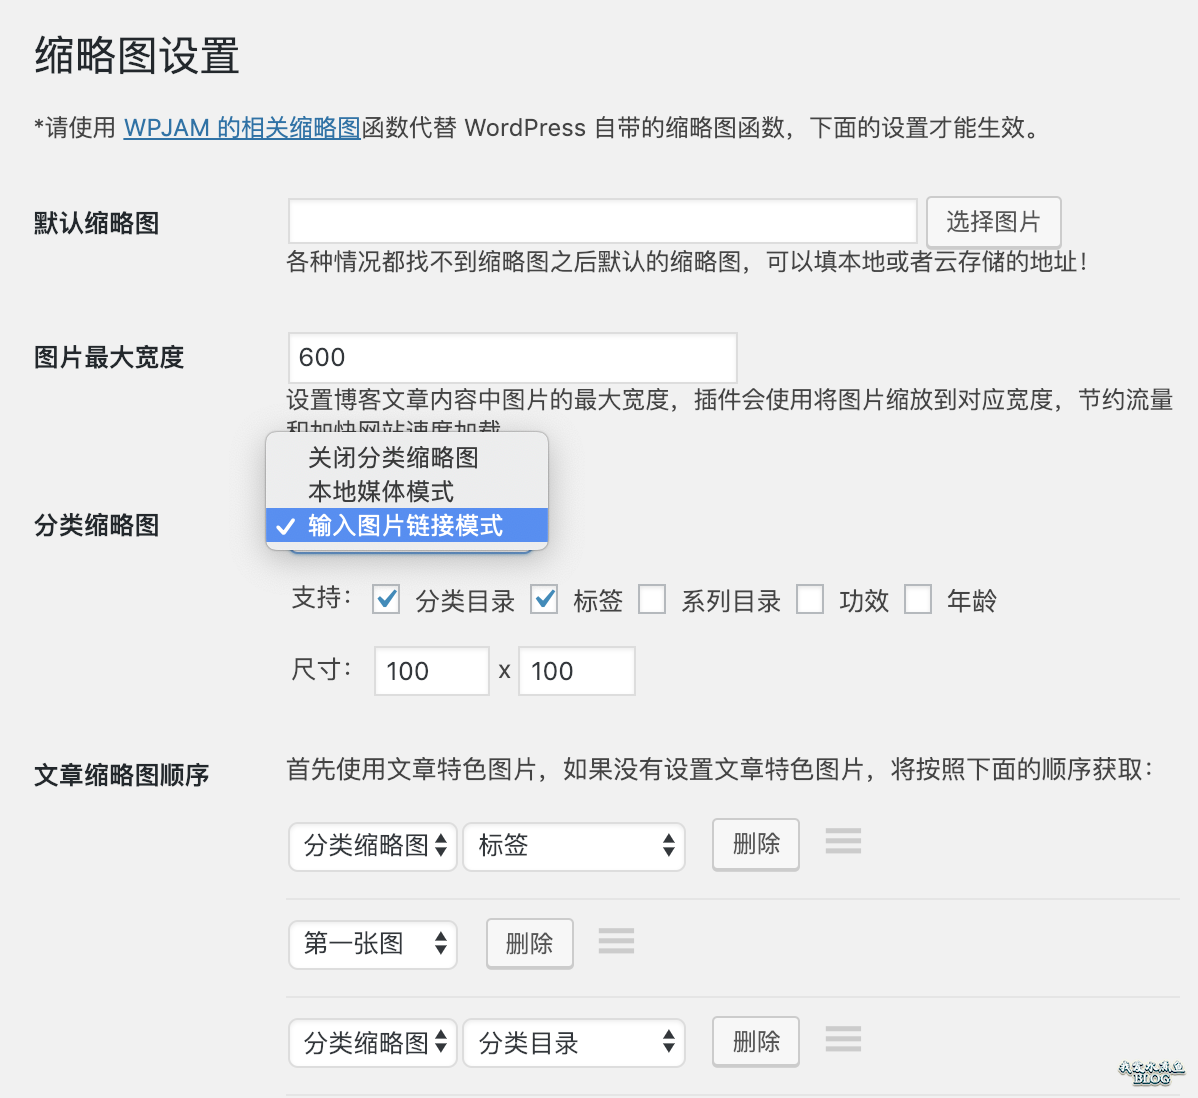Delete the 第一张图 order row
The width and height of the screenshot is (1198, 1098).
[529, 944]
